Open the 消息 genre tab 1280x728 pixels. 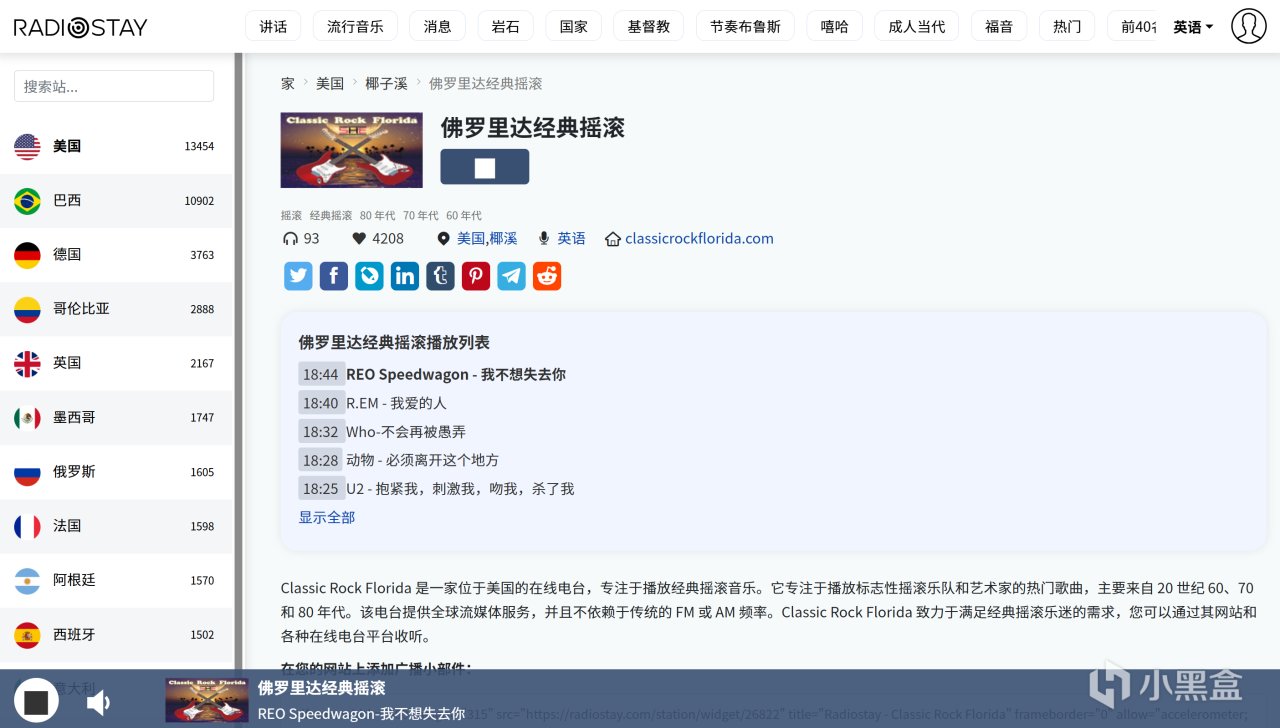pos(437,26)
